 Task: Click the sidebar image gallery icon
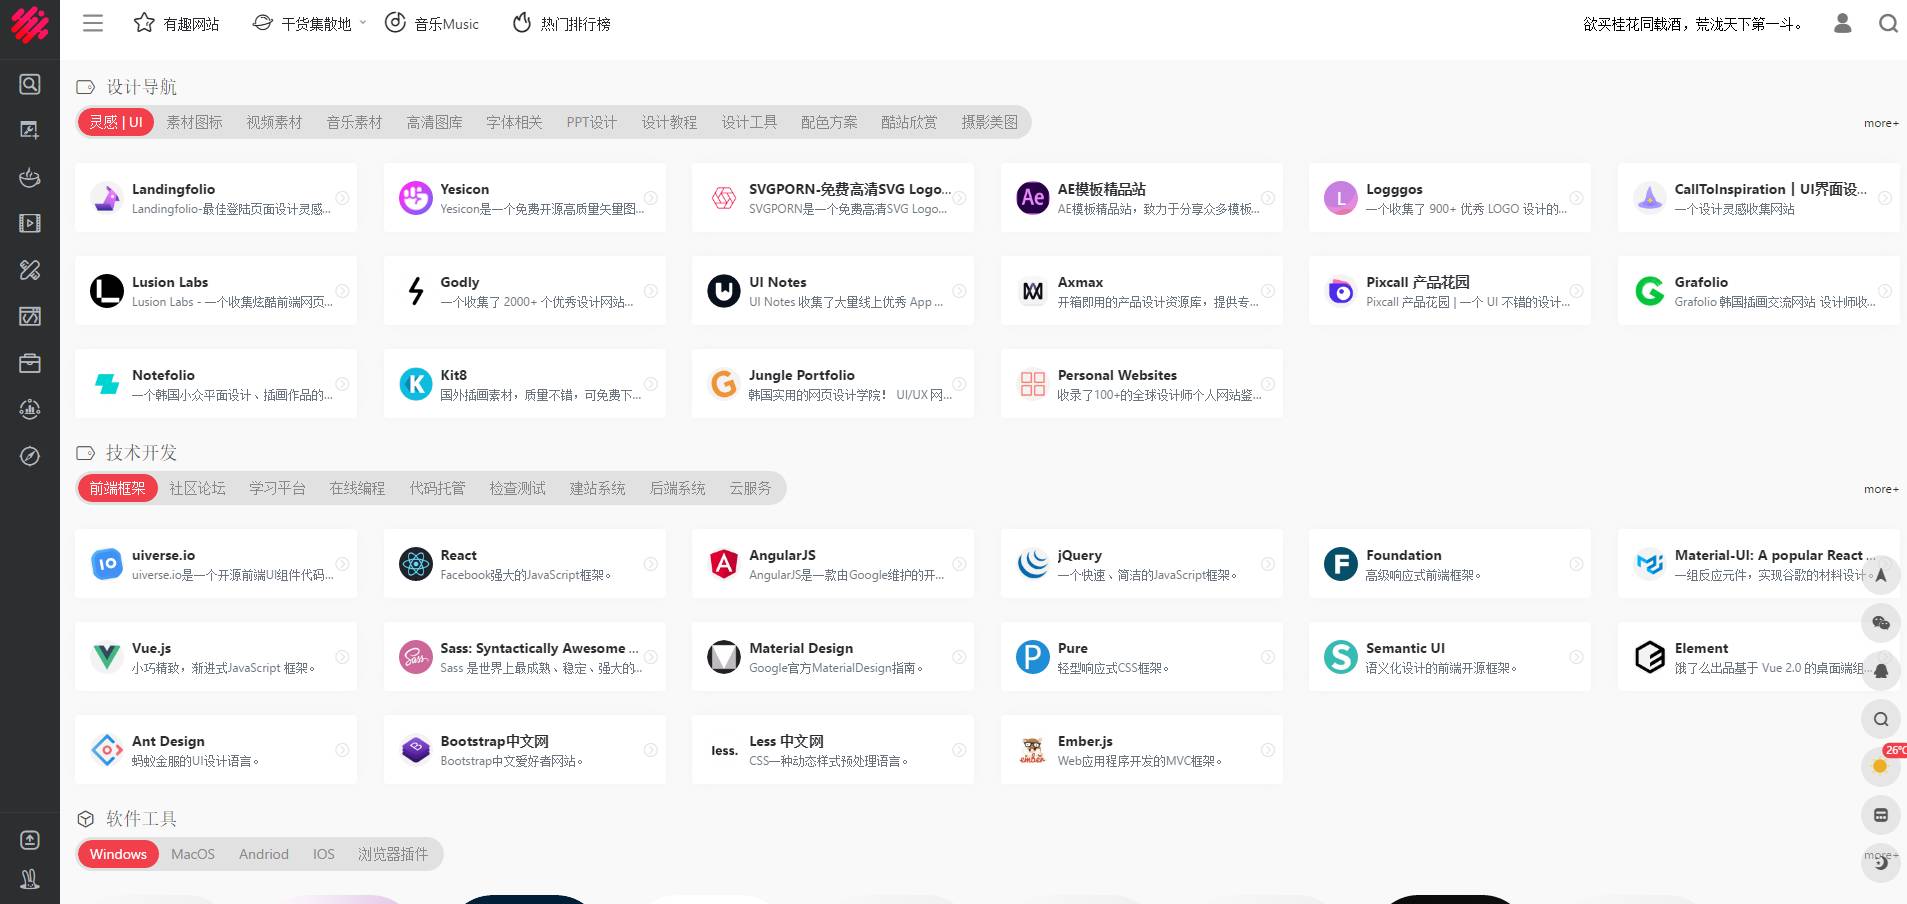tap(30, 316)
